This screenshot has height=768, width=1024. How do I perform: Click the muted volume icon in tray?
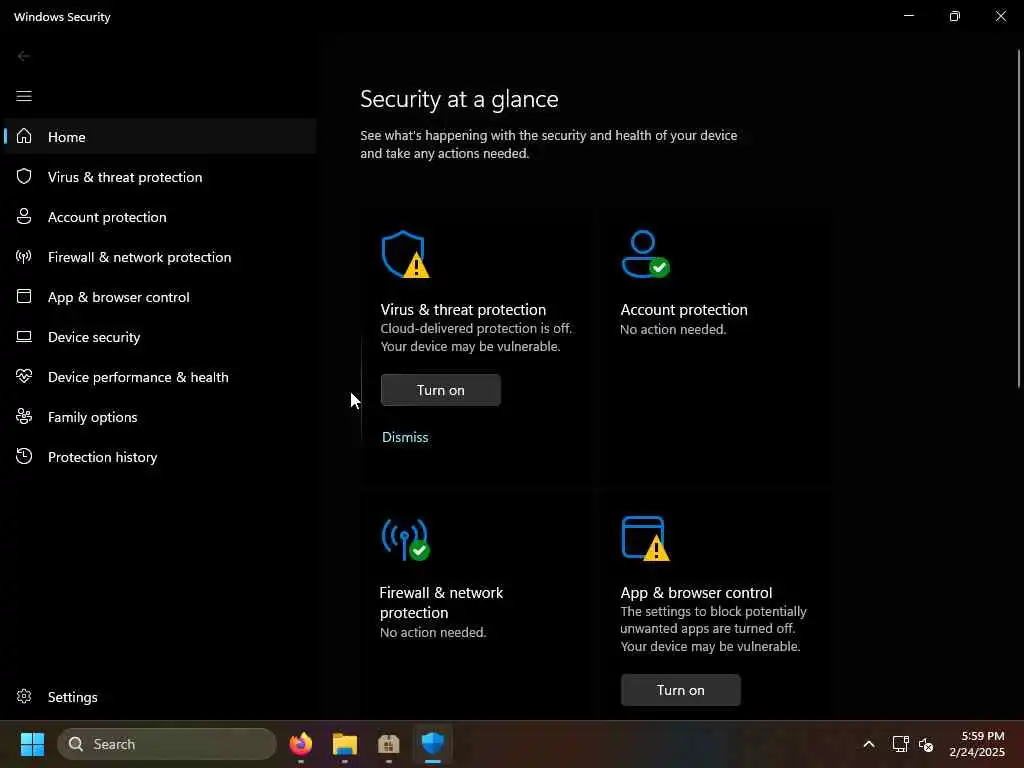click(x=926, y=744)
